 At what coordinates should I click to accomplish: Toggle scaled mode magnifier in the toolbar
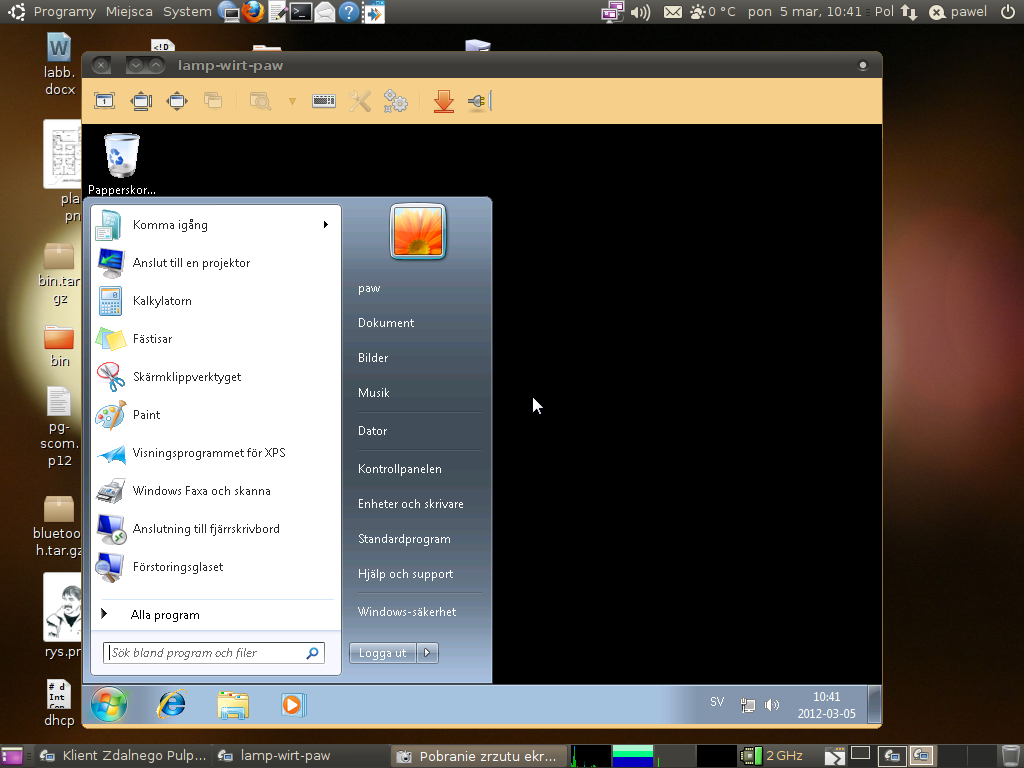click(260, 101)
